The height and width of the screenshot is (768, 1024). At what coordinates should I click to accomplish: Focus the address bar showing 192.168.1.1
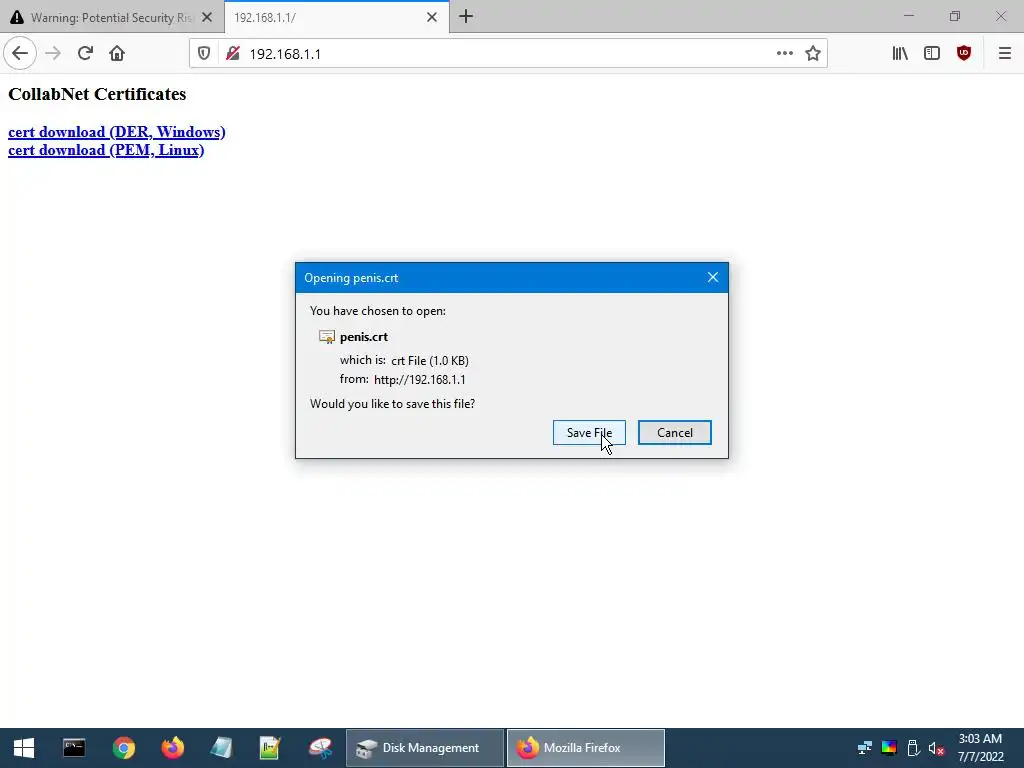coord(509,54)
